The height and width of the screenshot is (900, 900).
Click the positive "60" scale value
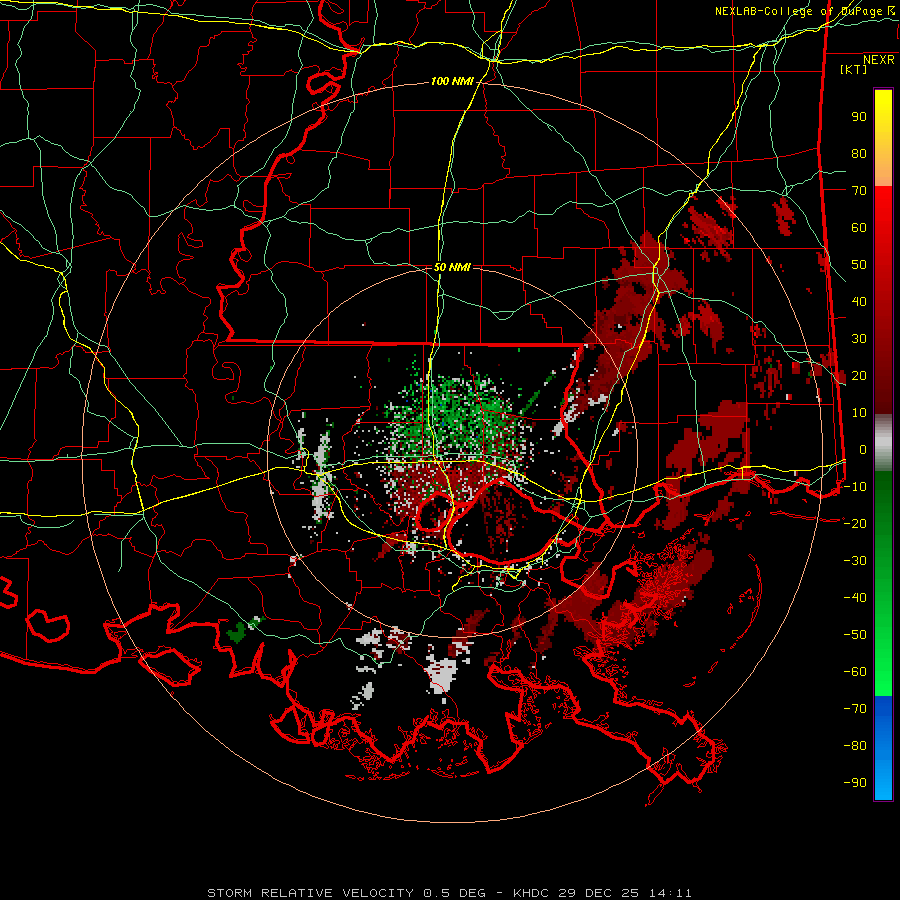coord(859,227)
